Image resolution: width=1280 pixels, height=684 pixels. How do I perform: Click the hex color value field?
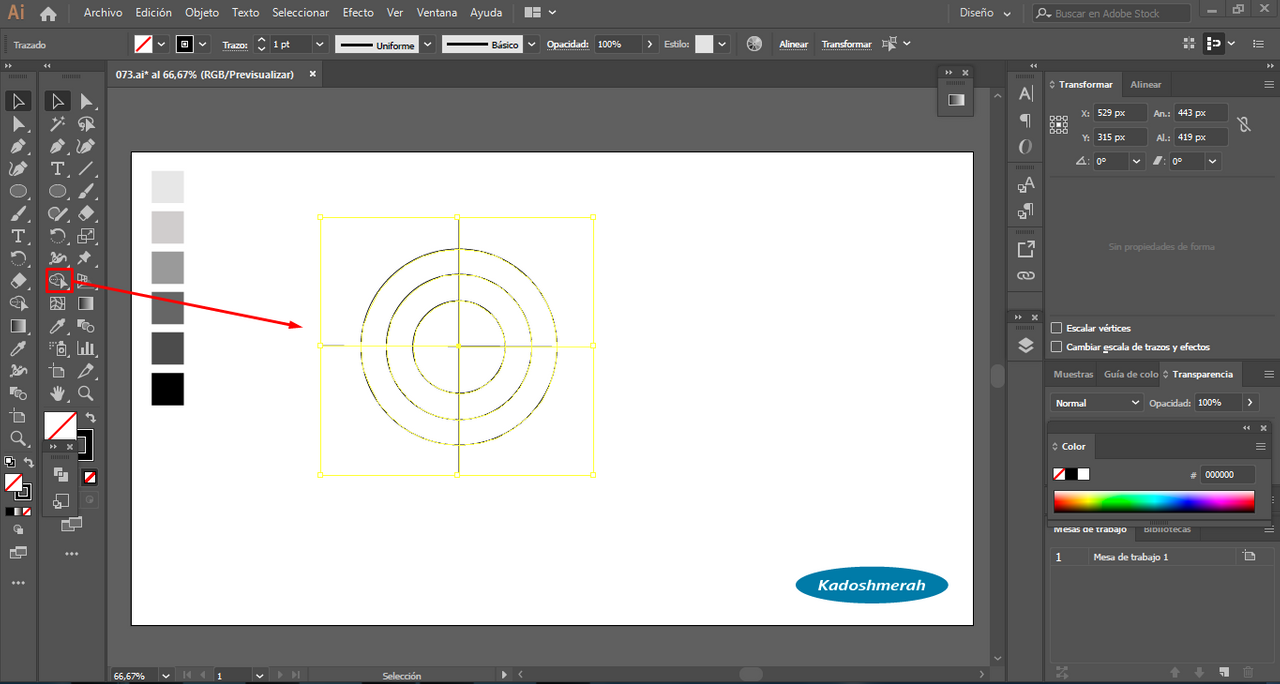[x=1227, y=475]
